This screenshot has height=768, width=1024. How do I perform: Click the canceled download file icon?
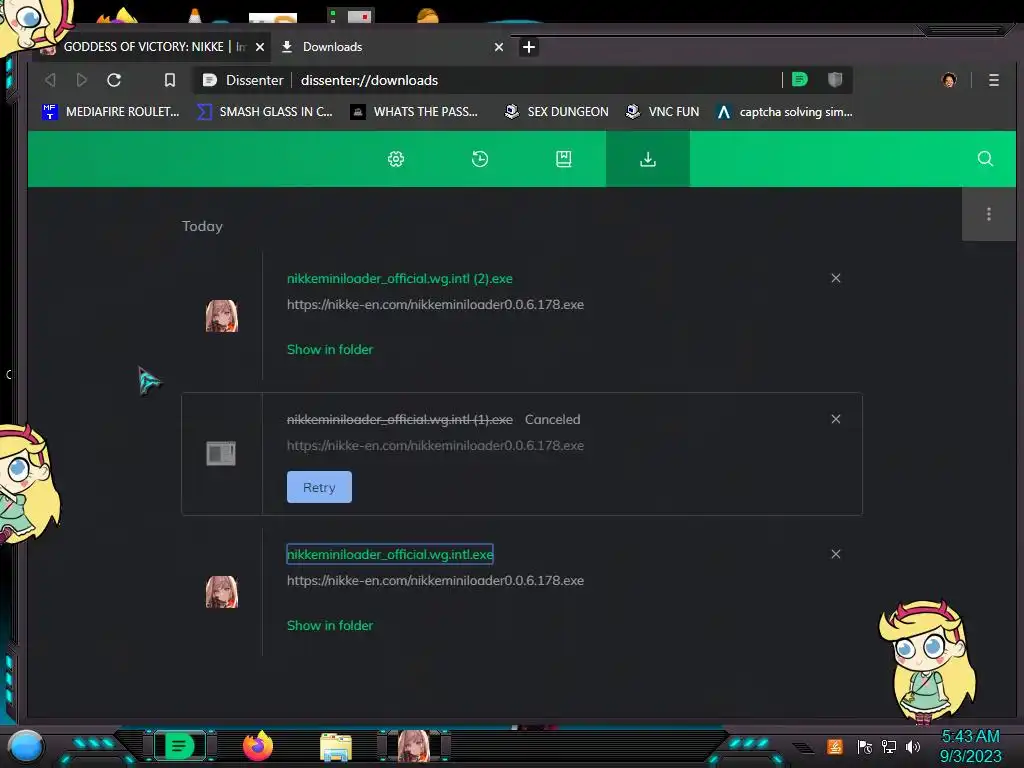221,453
